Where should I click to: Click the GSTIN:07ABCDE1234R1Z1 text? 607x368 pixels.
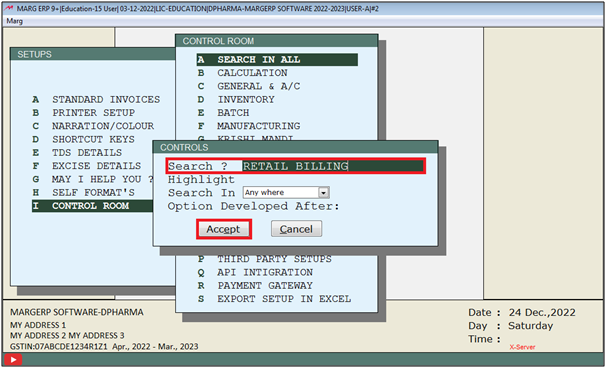(x=58, y=346)
